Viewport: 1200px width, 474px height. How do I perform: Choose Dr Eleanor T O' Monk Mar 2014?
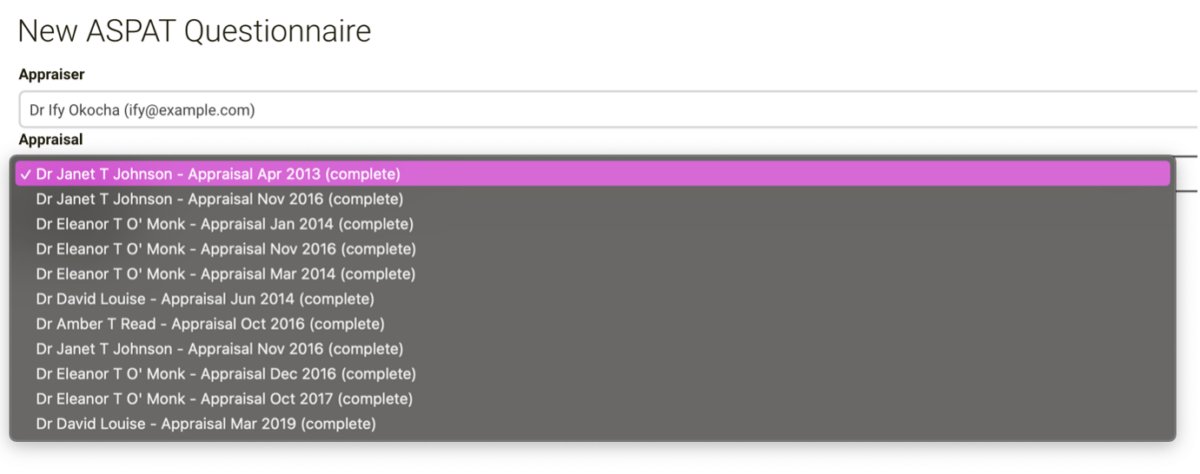point(225,274)
